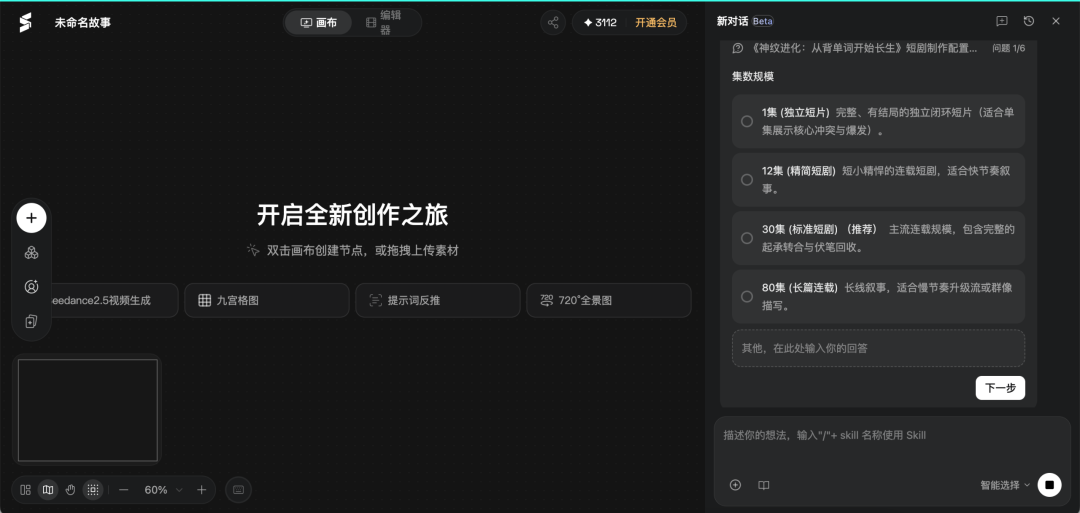Click the 问题 1/6 progress label
Image resolution: width=1080 pixels, height=513 pixels.
tap(1008, 48)
